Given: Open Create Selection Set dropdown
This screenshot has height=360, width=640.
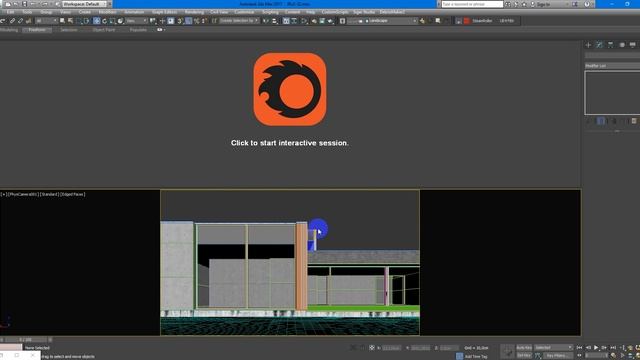Looking at the screenshot, I should point(239,20).
